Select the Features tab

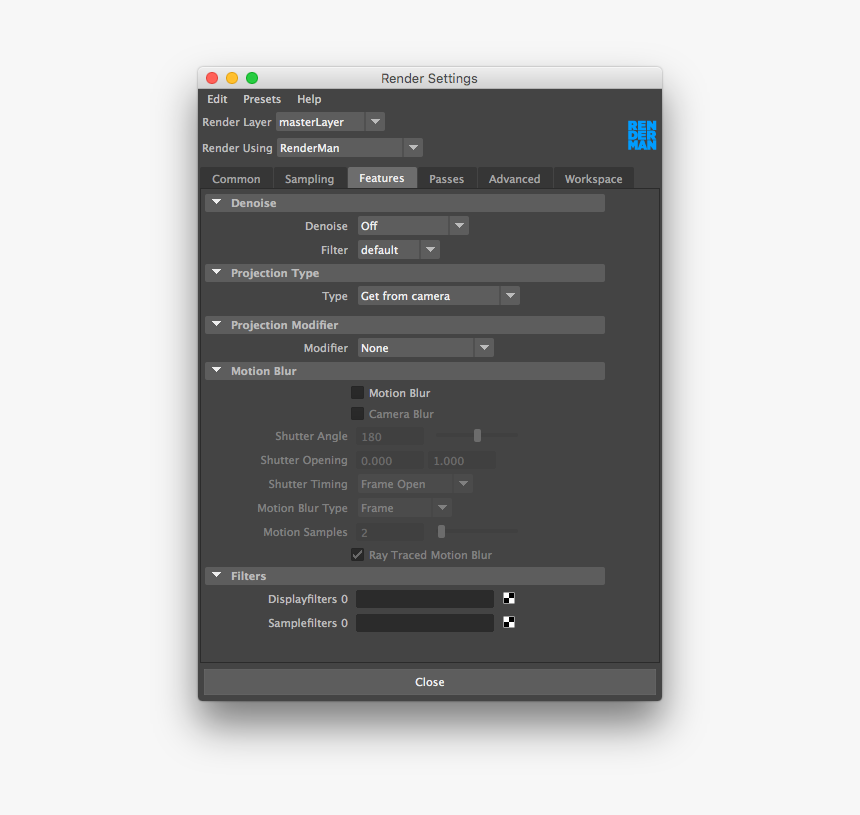point(382,178)
